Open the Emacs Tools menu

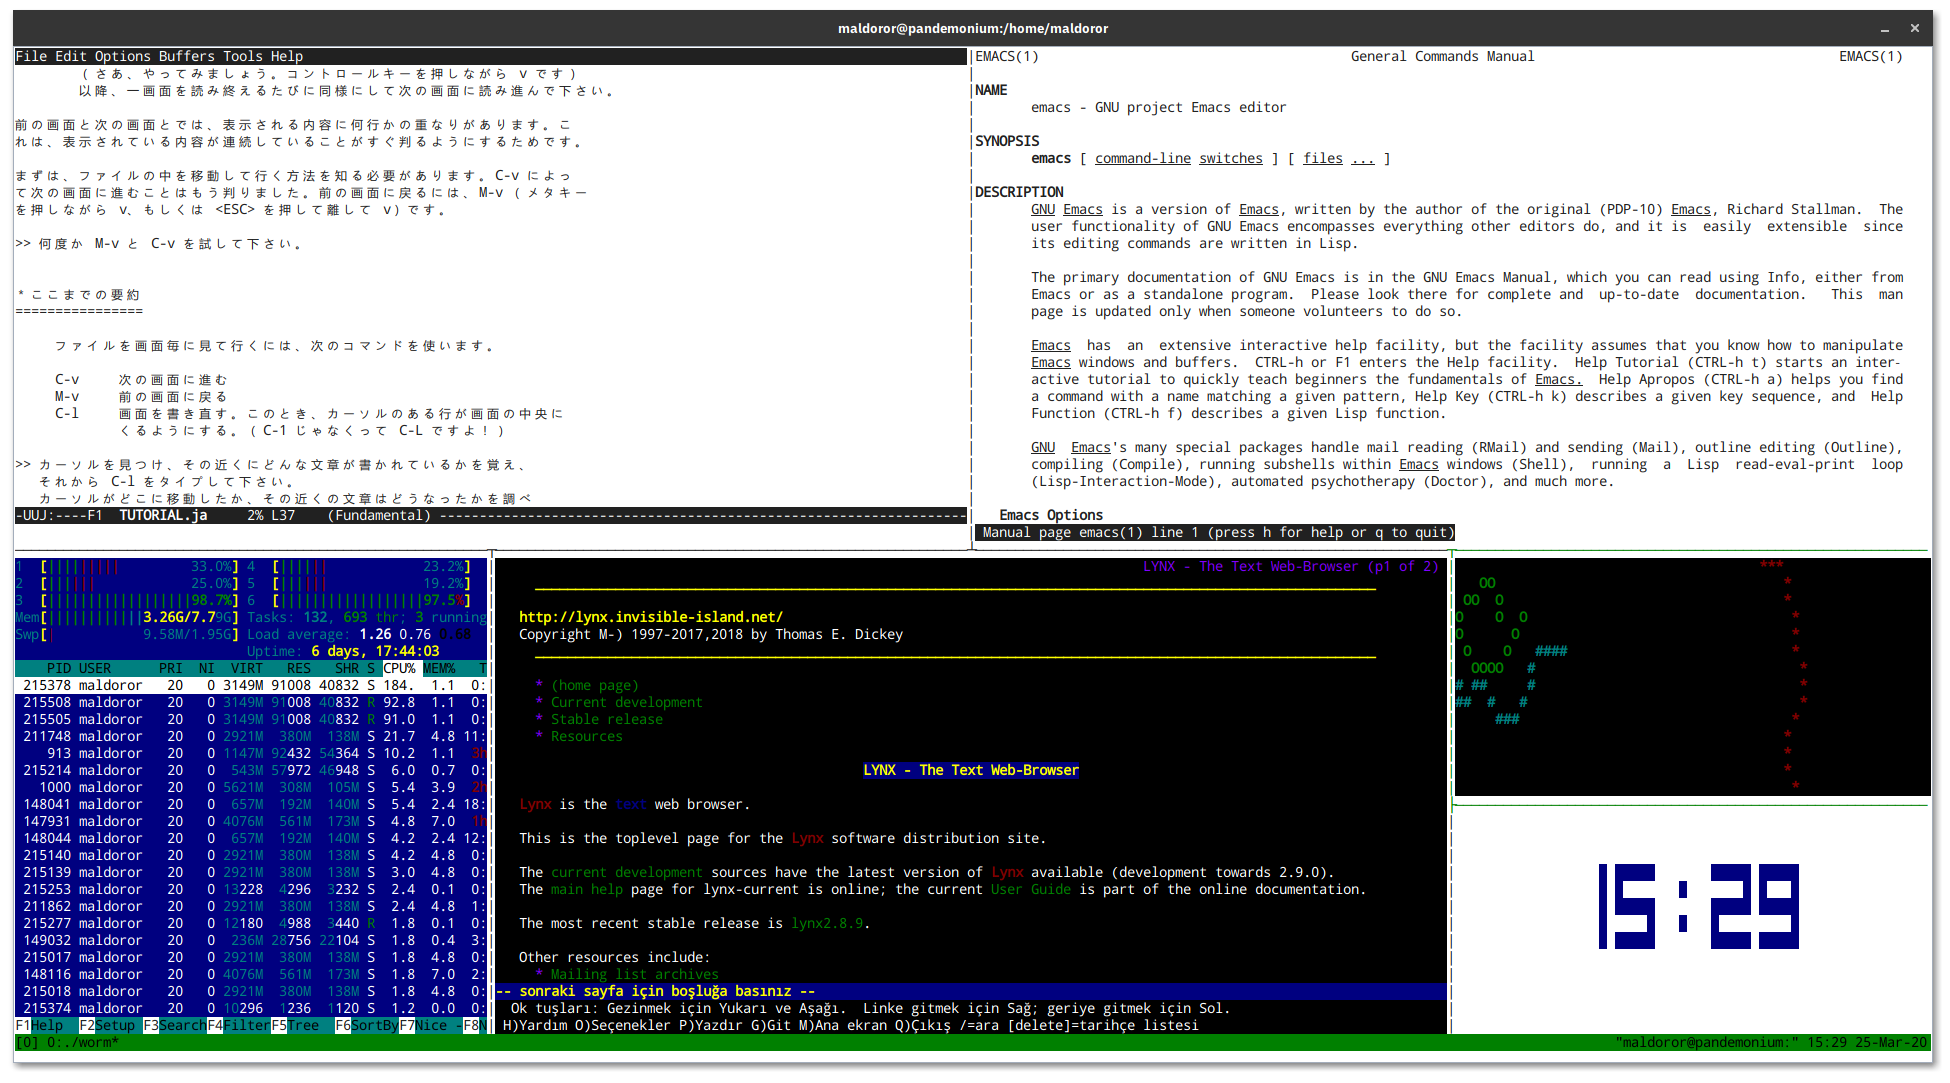243,56
